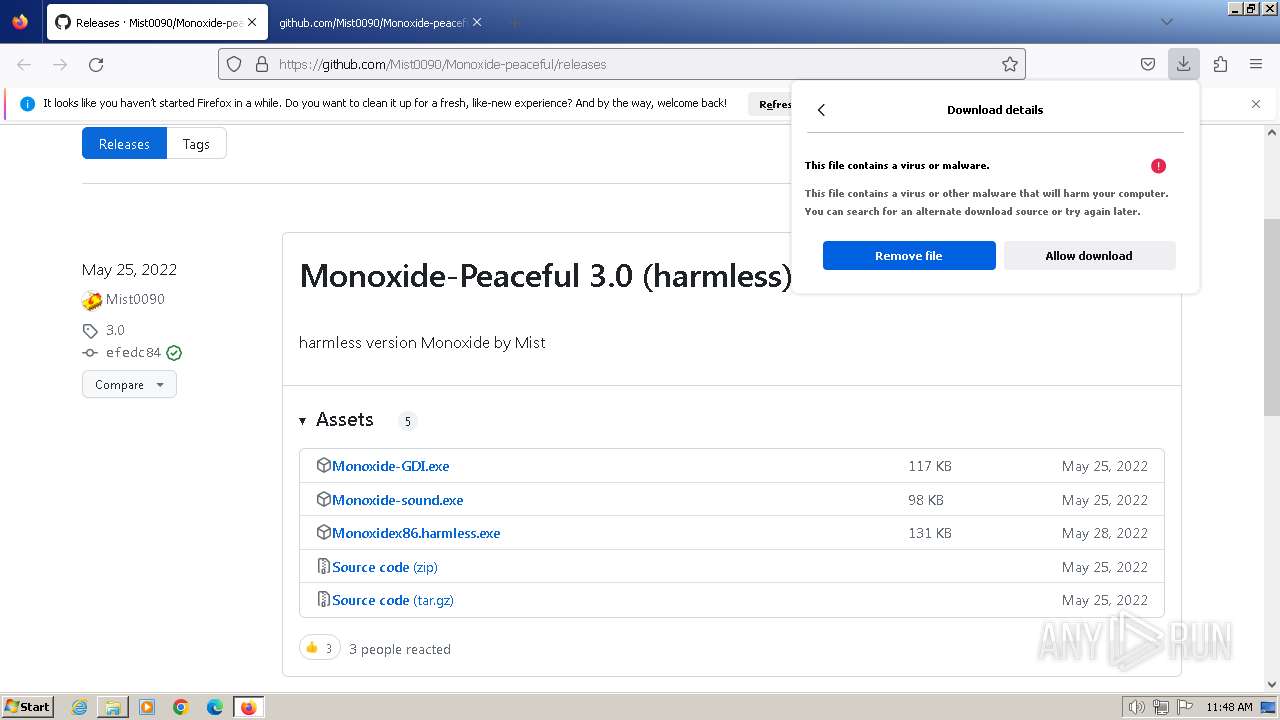Open the list all tabs chevron
1280x720 pixels.
pyautogui.click(x=1167, y=22)
